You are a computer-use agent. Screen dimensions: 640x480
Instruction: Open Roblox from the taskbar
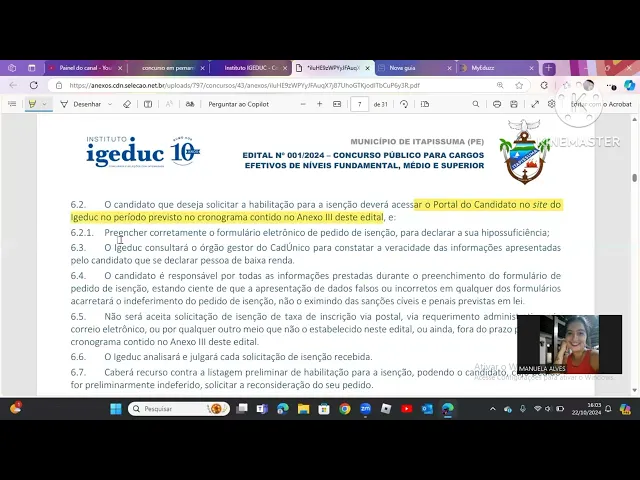pos(386,409)
